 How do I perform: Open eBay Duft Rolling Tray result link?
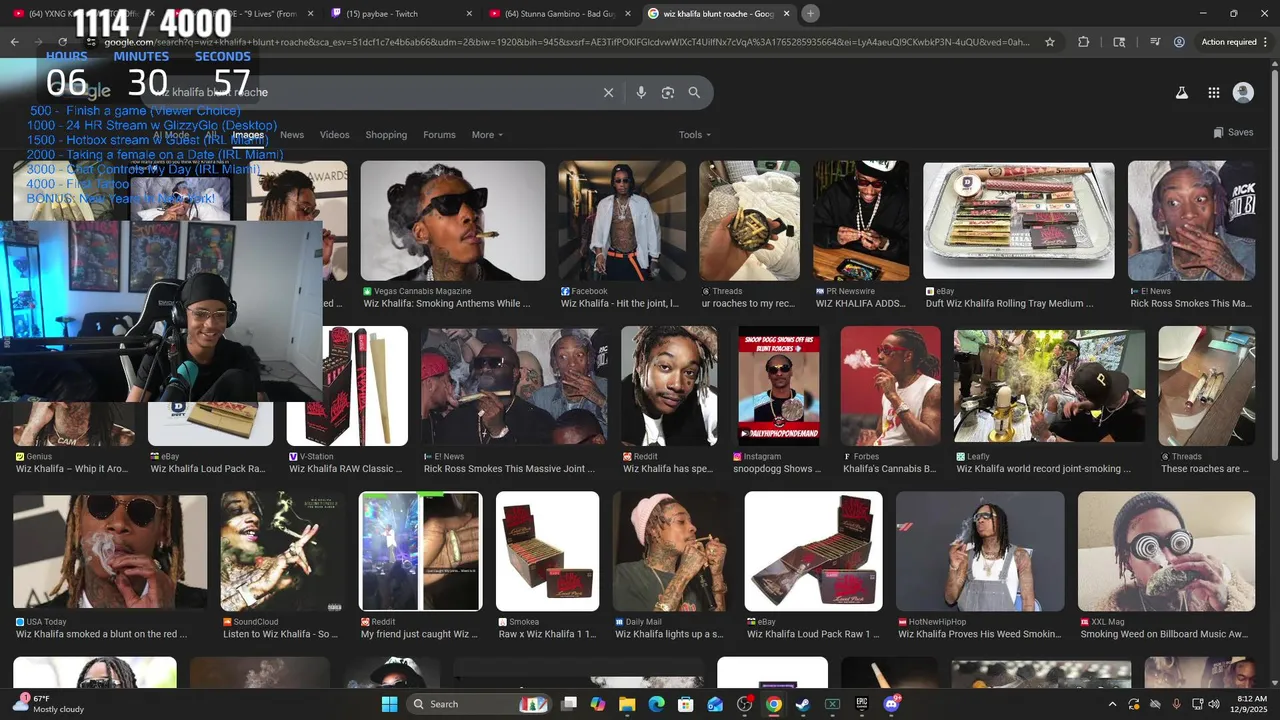tap(1010, 304)
